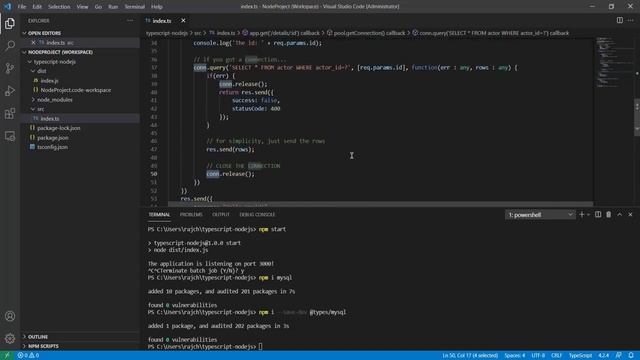Open the powershell terminal selector dropdown

click(x=540, y=214)
